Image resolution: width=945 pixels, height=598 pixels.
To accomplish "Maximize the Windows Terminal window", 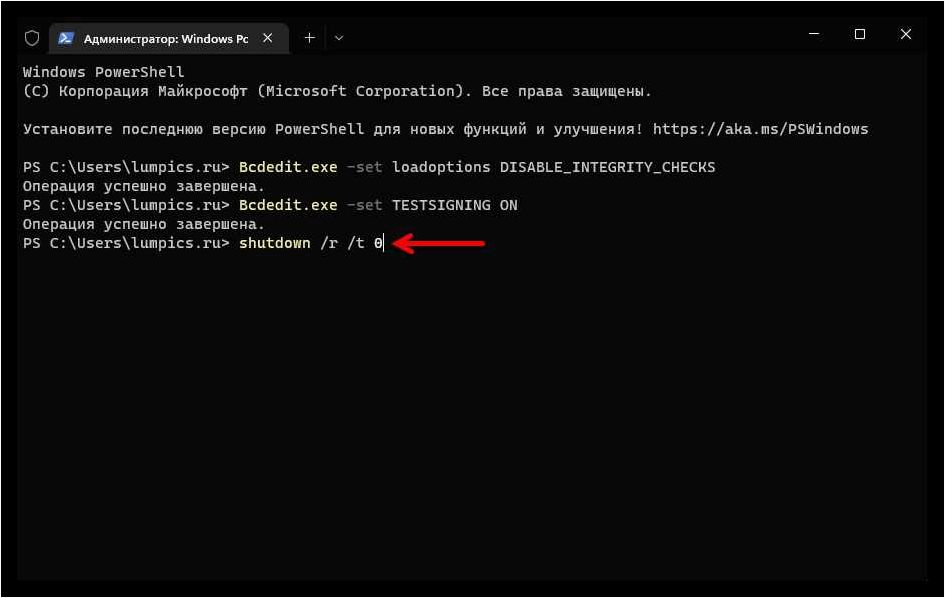I will (x=860, y=34).
